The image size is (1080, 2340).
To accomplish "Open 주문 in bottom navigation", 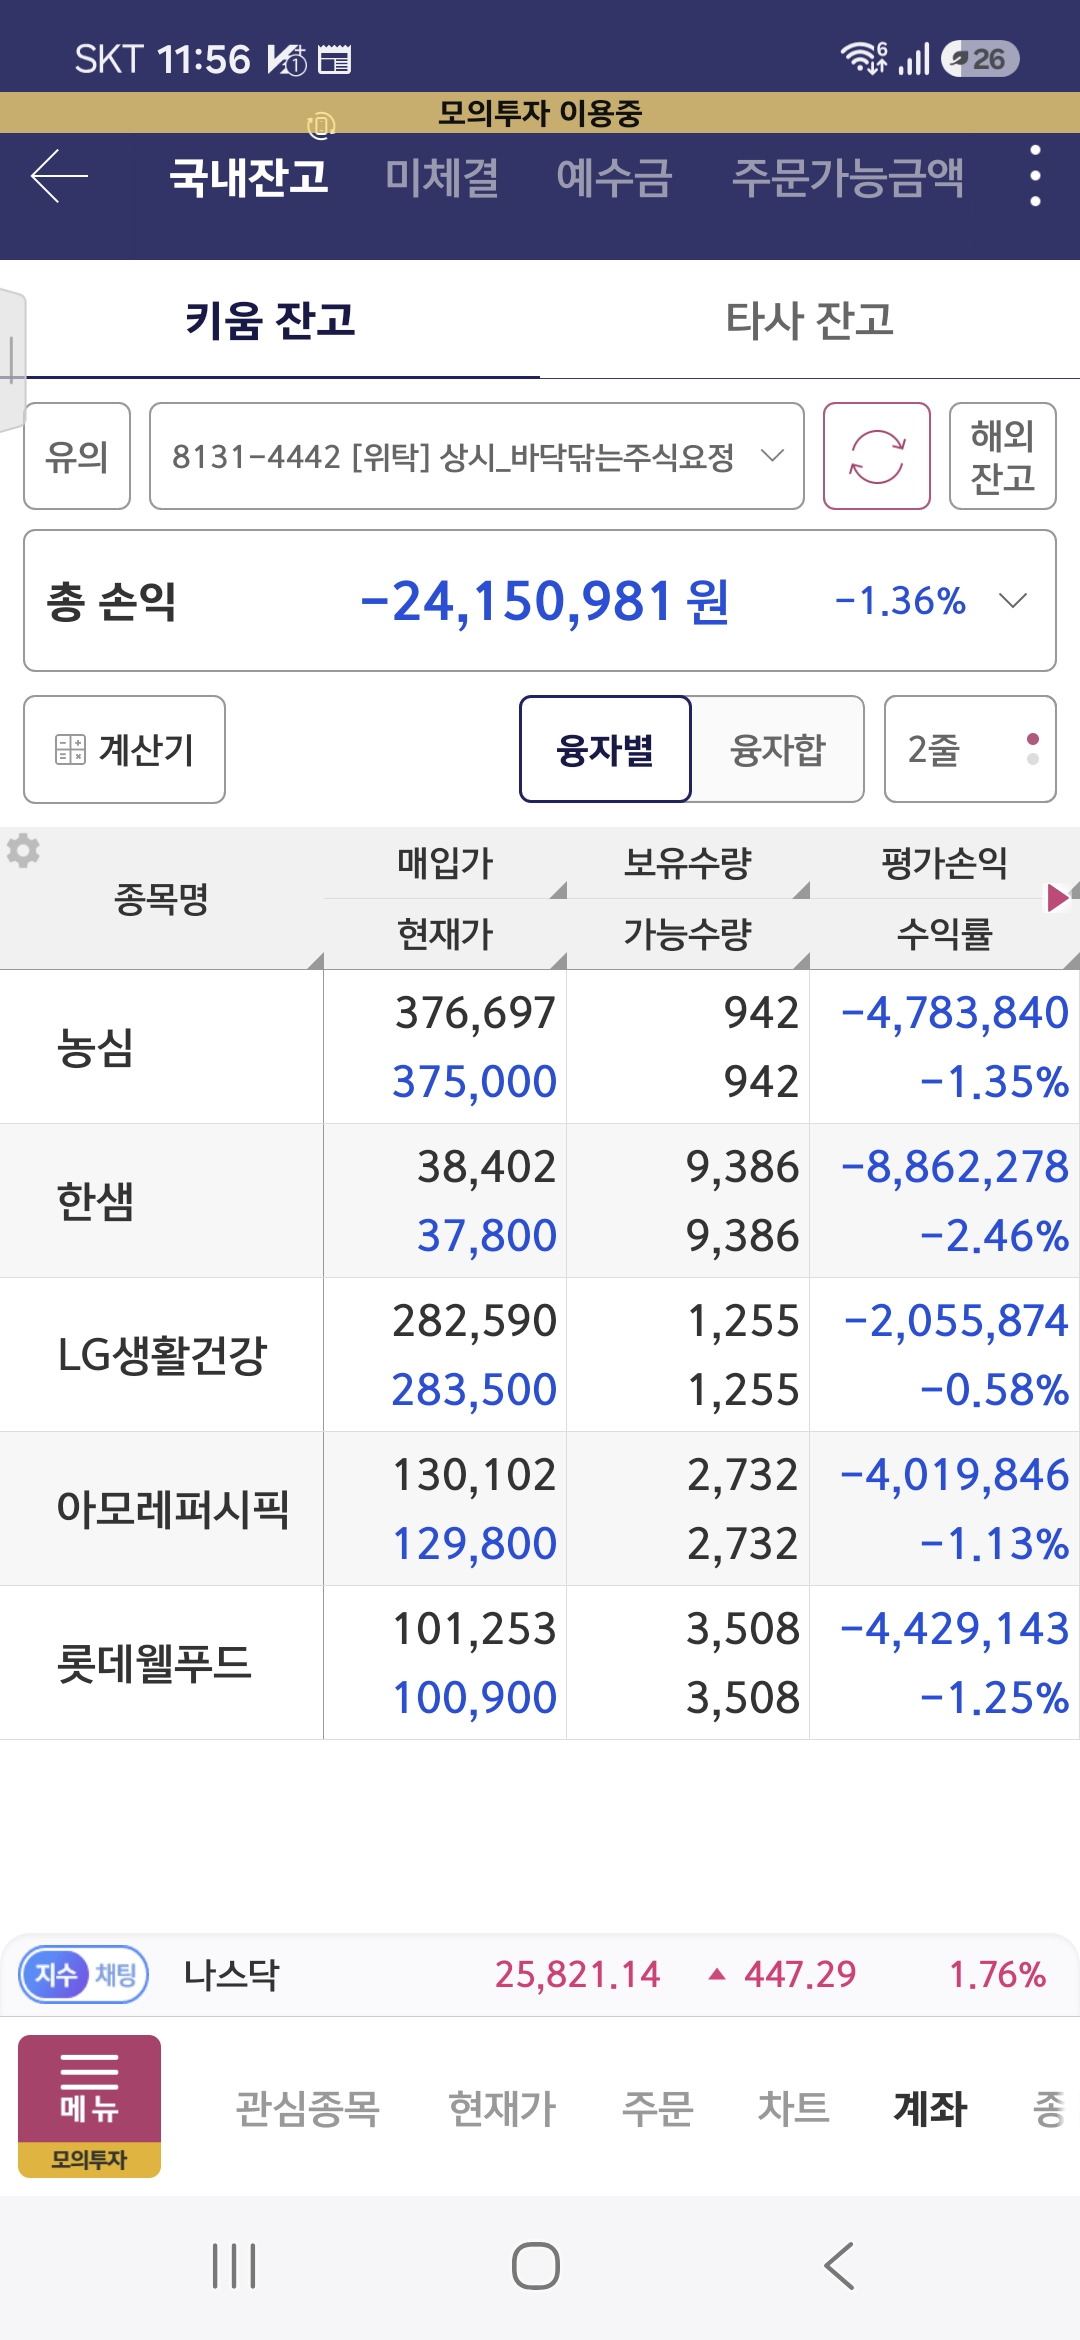I will tap(657, 2108).
